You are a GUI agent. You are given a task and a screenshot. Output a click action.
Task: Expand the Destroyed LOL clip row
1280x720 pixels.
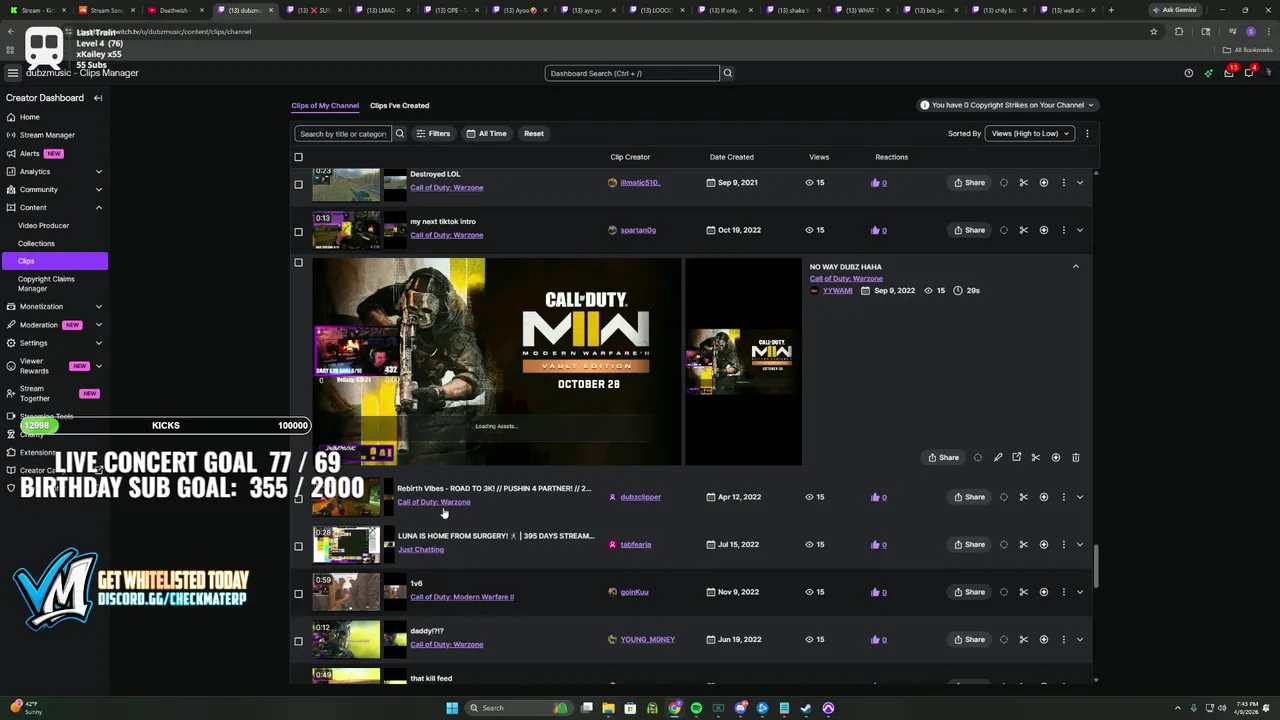pos(1080,183)
